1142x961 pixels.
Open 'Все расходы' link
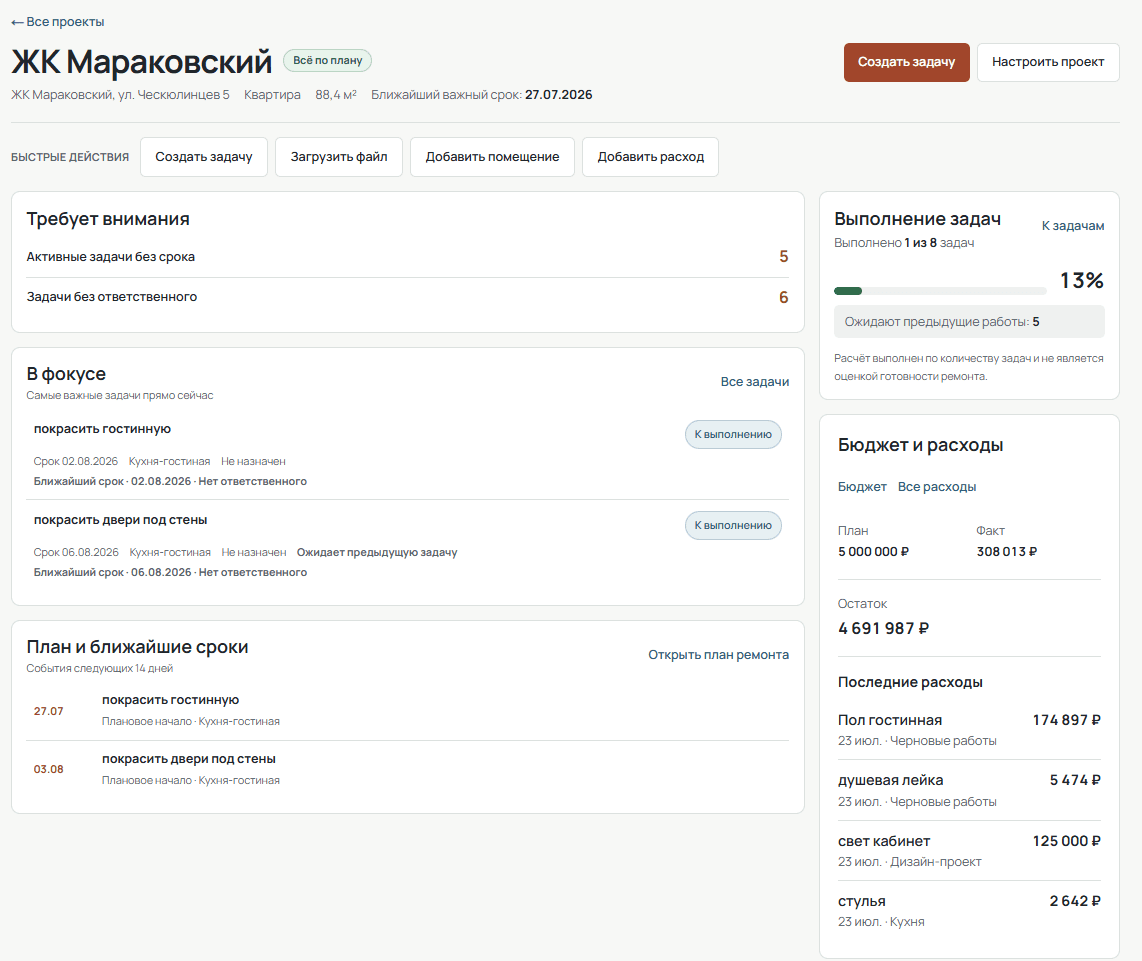click(x=937, y=487)
